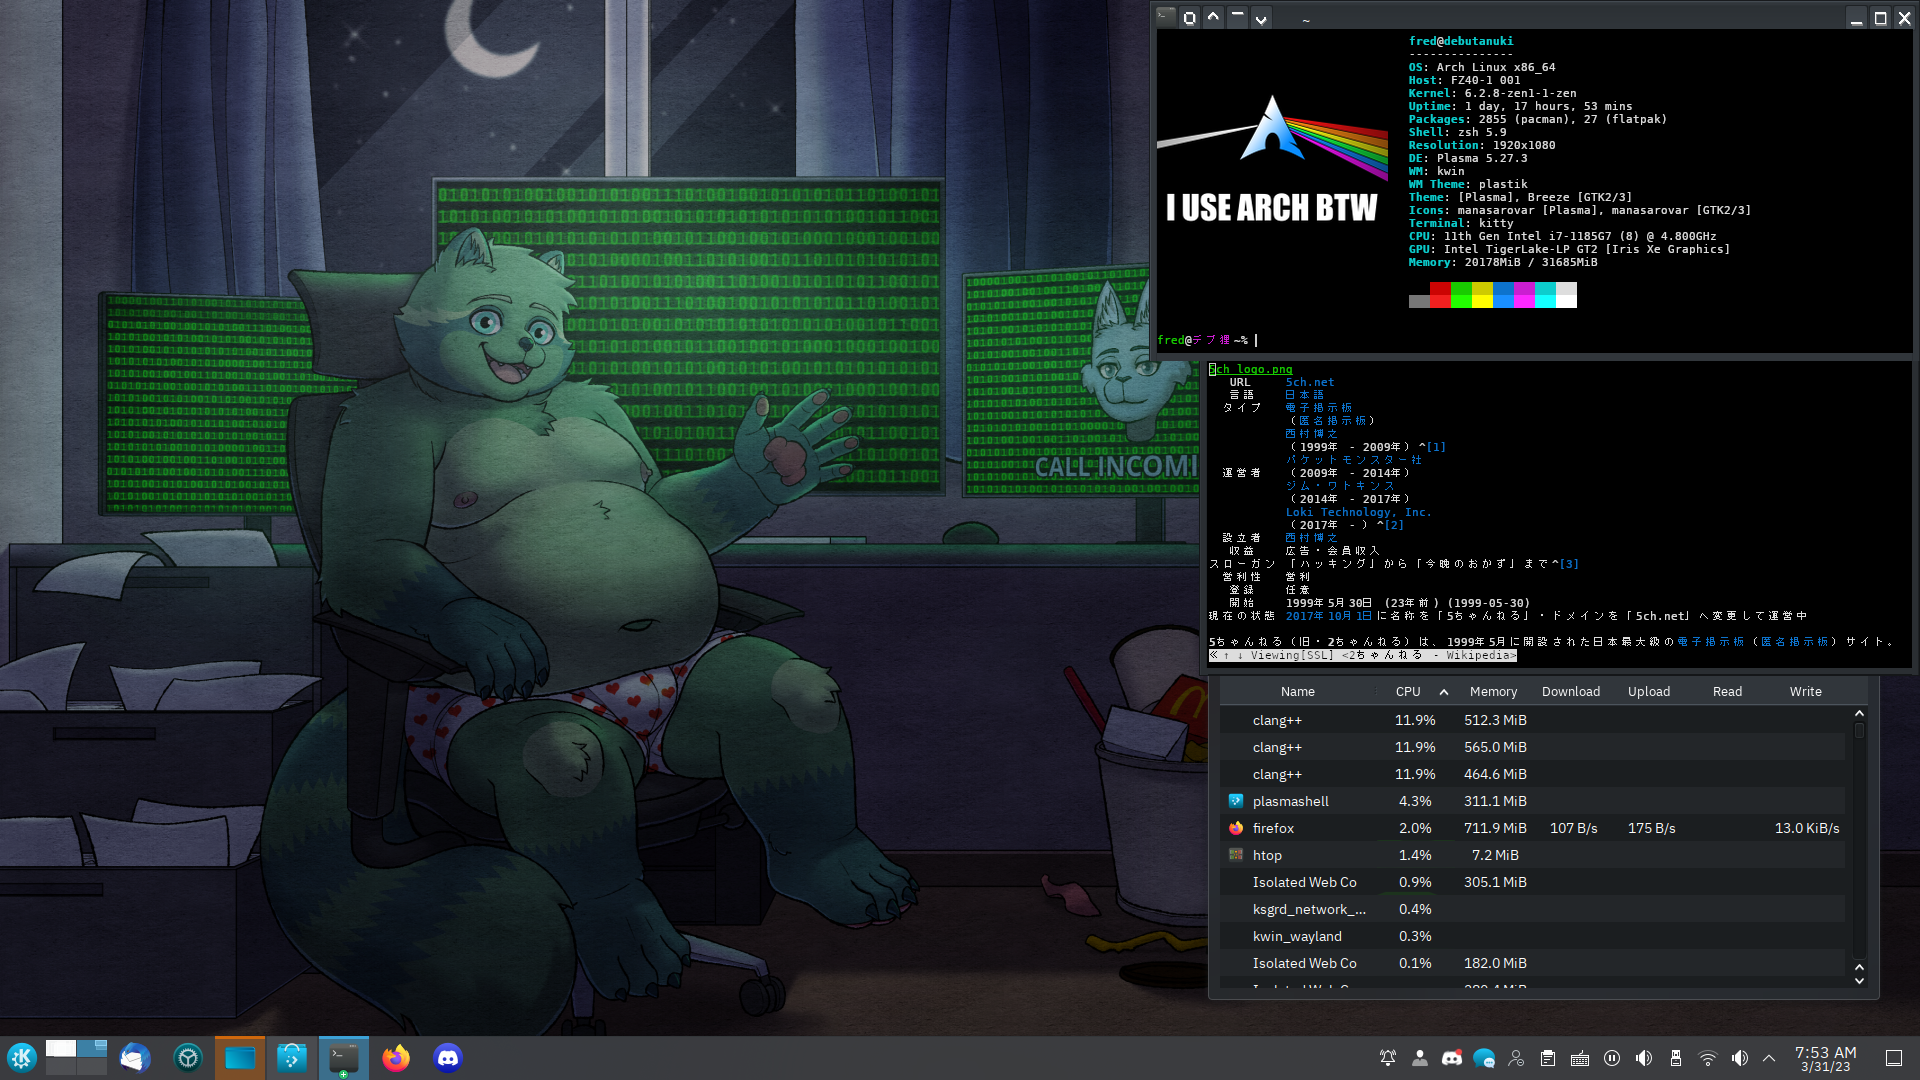Open the clock showing 7:53 AM
Screen dimensions: 1920x1080
[1825, 1058]
